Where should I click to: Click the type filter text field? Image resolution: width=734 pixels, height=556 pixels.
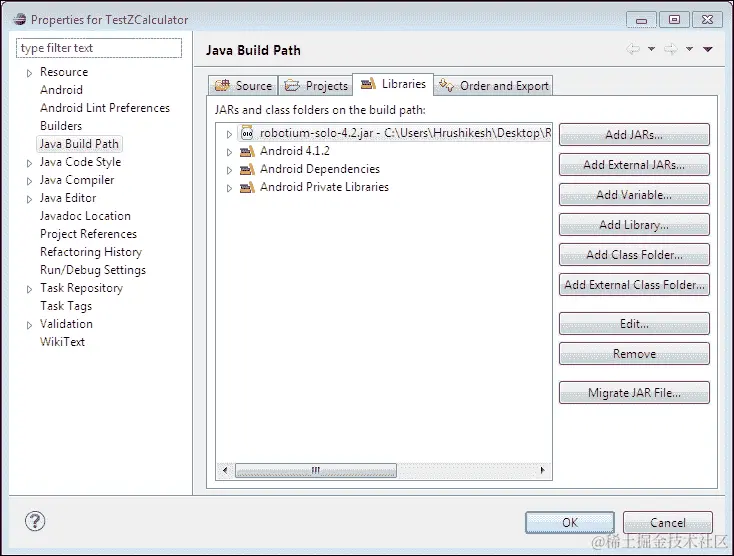click(x=99, y=48)
